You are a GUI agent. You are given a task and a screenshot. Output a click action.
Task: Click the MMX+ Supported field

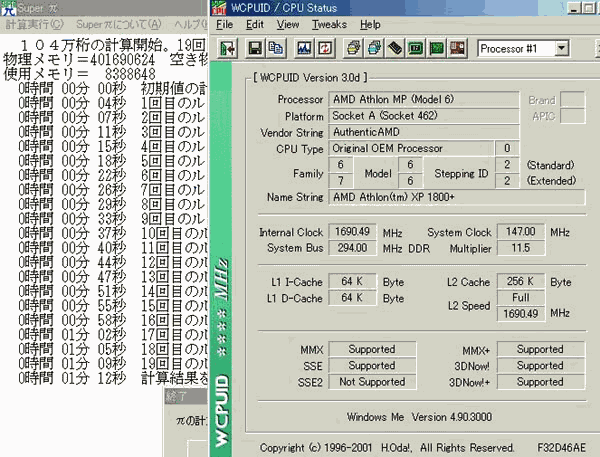point(541,349)
